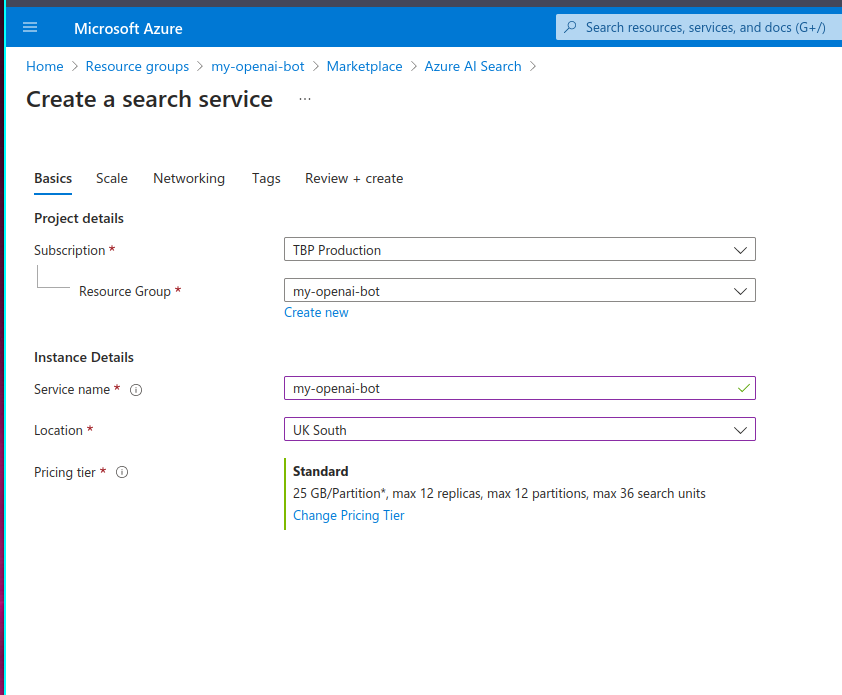
Task: Open the Location dropdown
Action: 740,430
